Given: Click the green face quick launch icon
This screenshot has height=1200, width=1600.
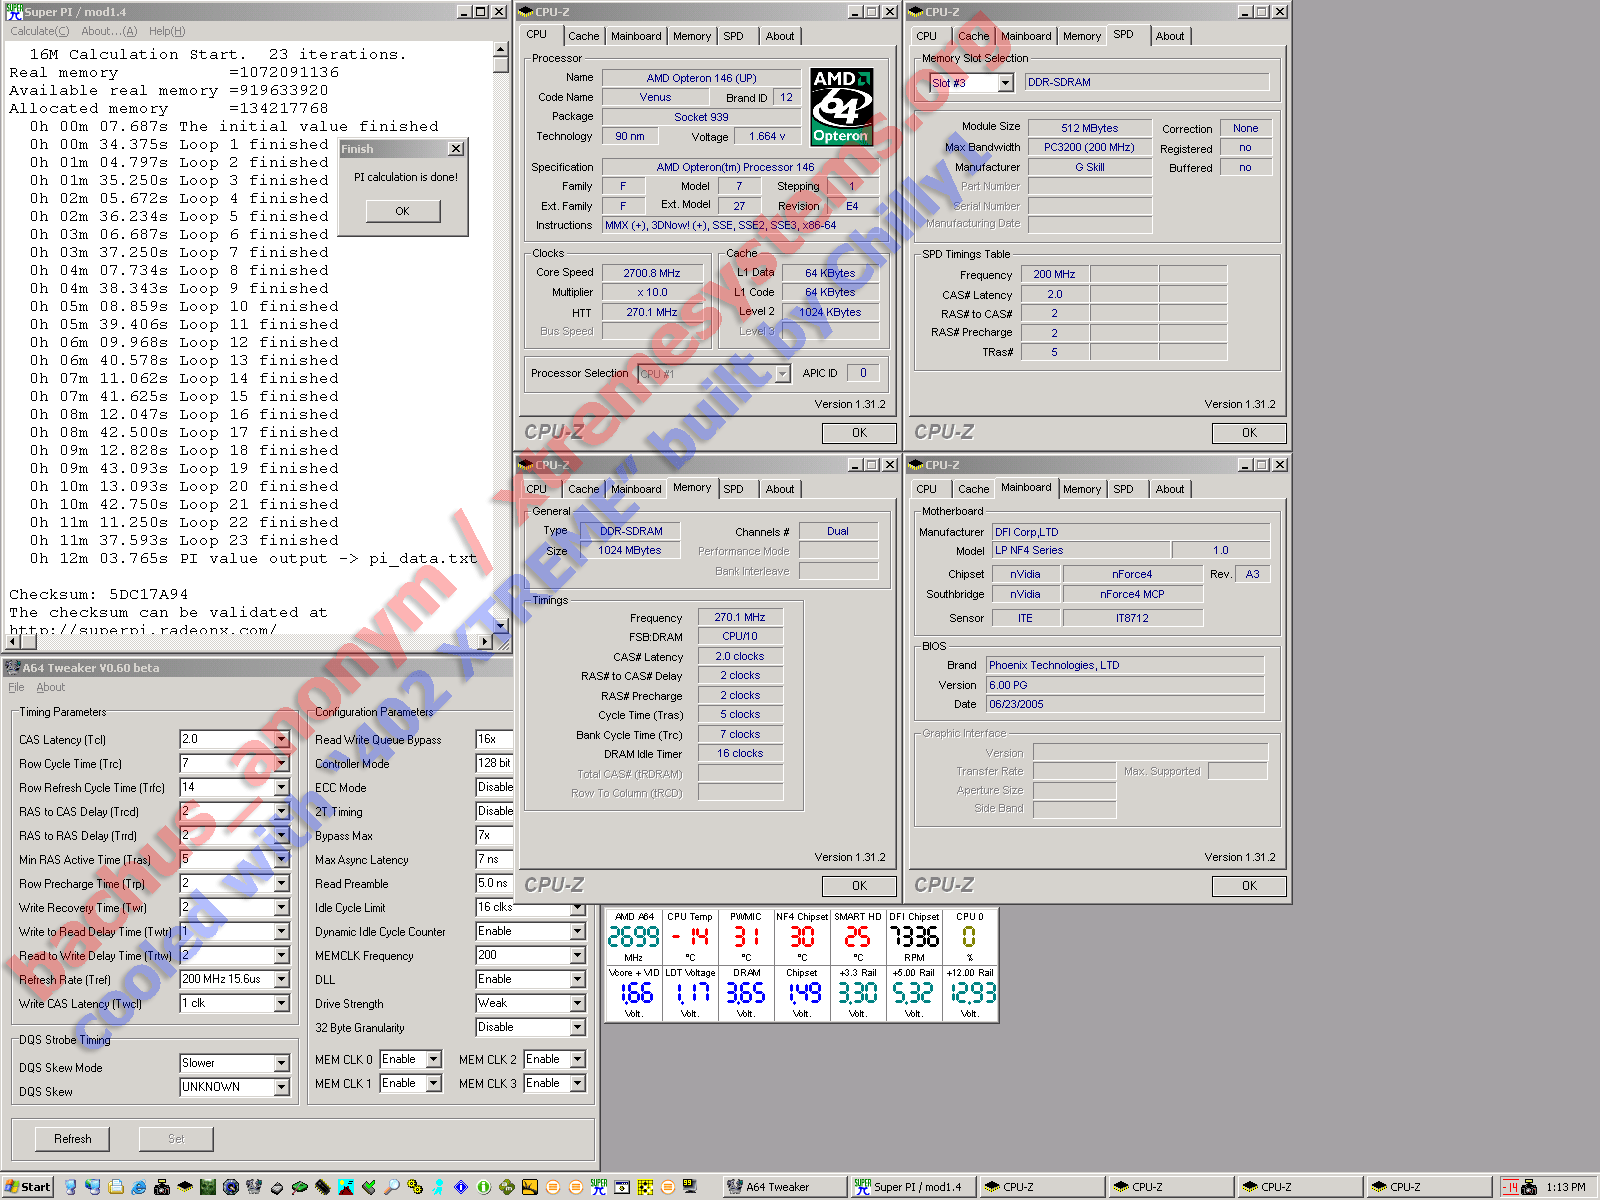Looking at the screenshot, I should 208,1187.
